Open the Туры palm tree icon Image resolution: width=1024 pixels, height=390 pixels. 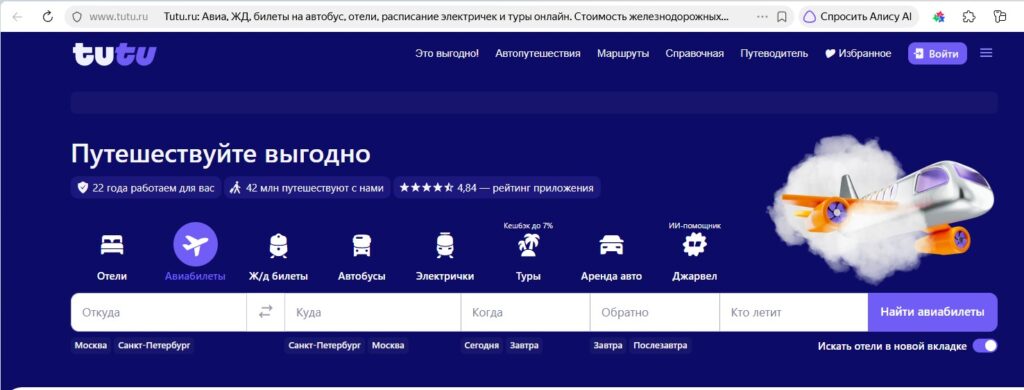point(528,245)
